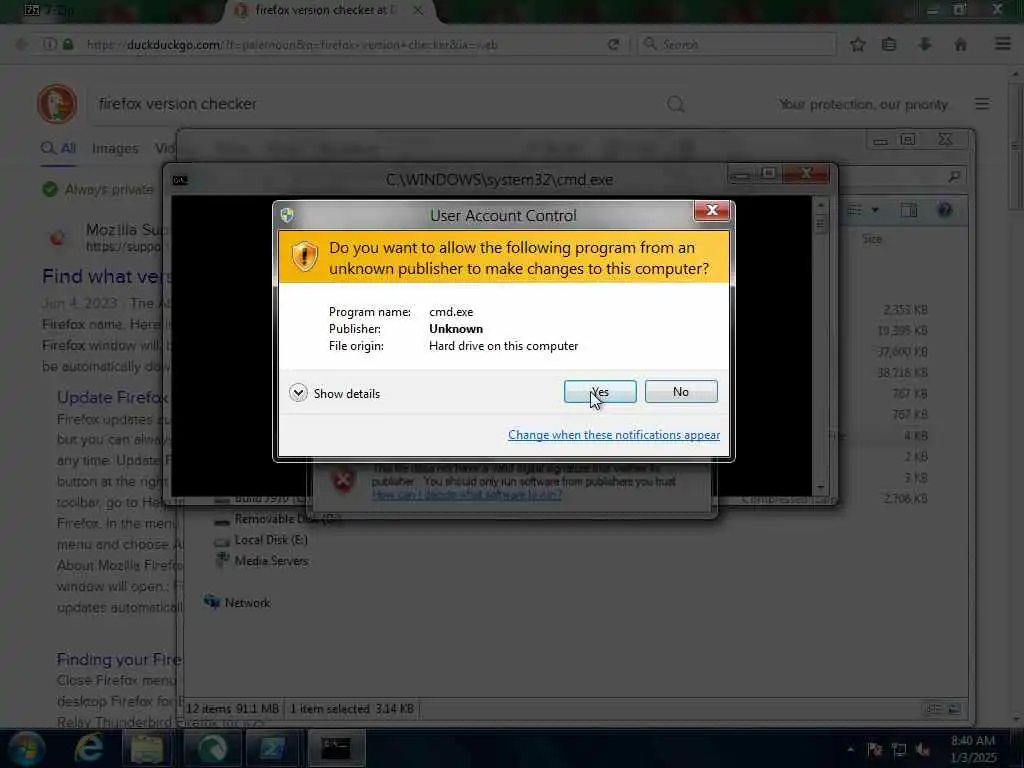Click Explorer large icons view in status bar
This screenshot has height=768, width=1024.
[954, 709]
